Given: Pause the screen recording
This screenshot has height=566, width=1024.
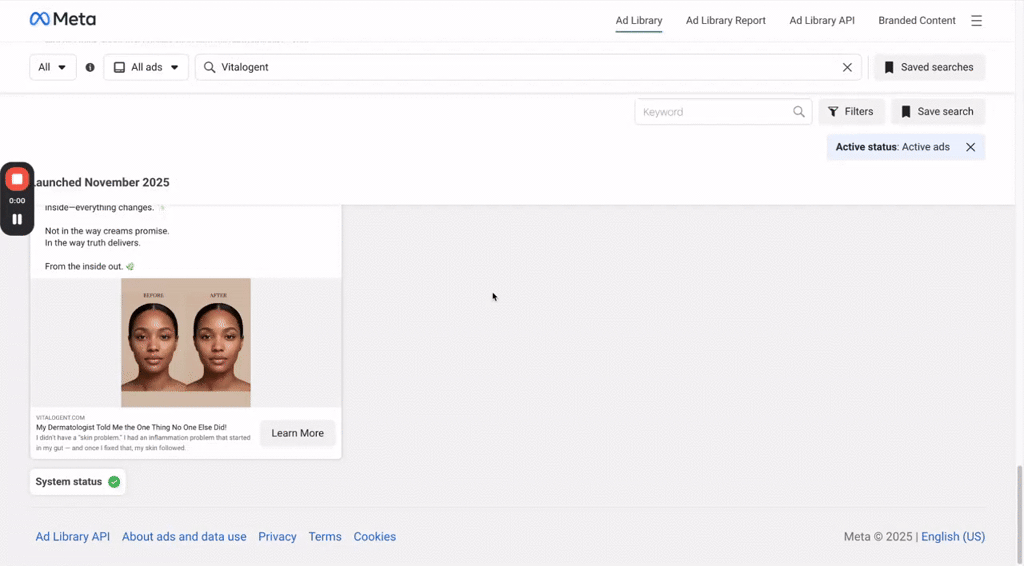Looking at the screenshot, I should pos(17,219).
